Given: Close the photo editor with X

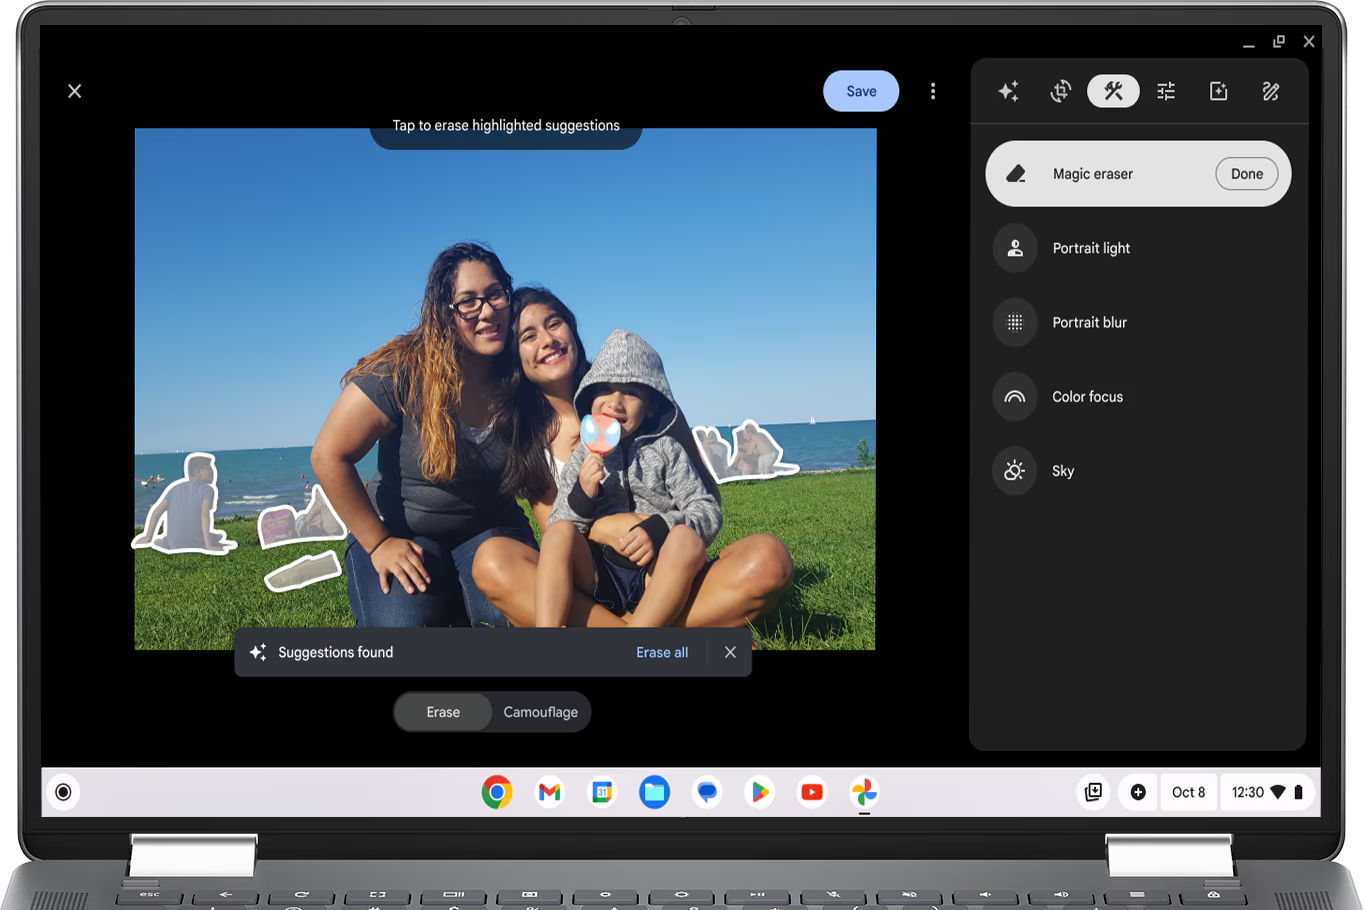Looking at the screenshot, I should (x=74, y=91).
